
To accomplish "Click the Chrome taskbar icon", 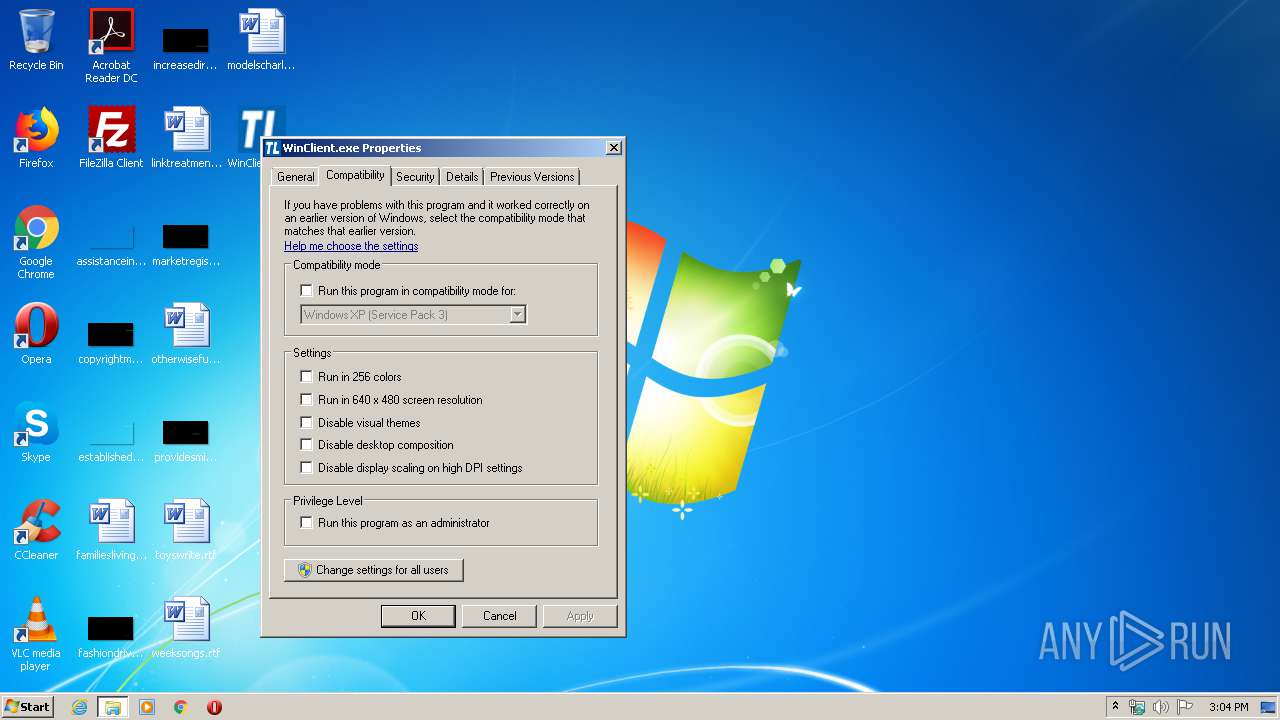I will (x=181, y=707).
